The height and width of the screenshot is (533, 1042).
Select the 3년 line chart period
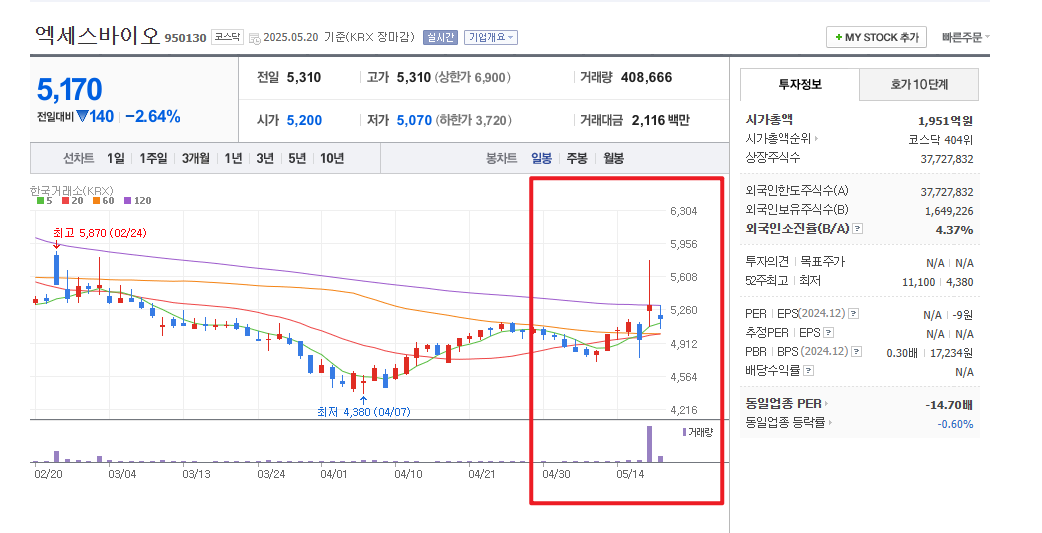coord(265,158)
